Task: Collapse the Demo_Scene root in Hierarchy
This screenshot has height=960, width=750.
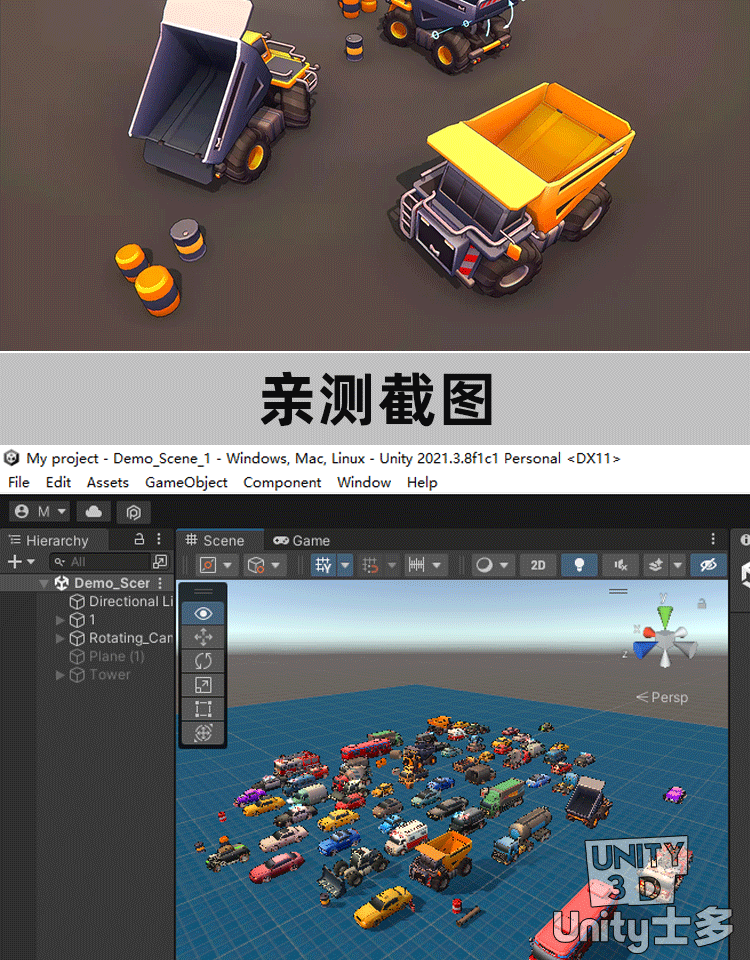Action: coord(43,583)
